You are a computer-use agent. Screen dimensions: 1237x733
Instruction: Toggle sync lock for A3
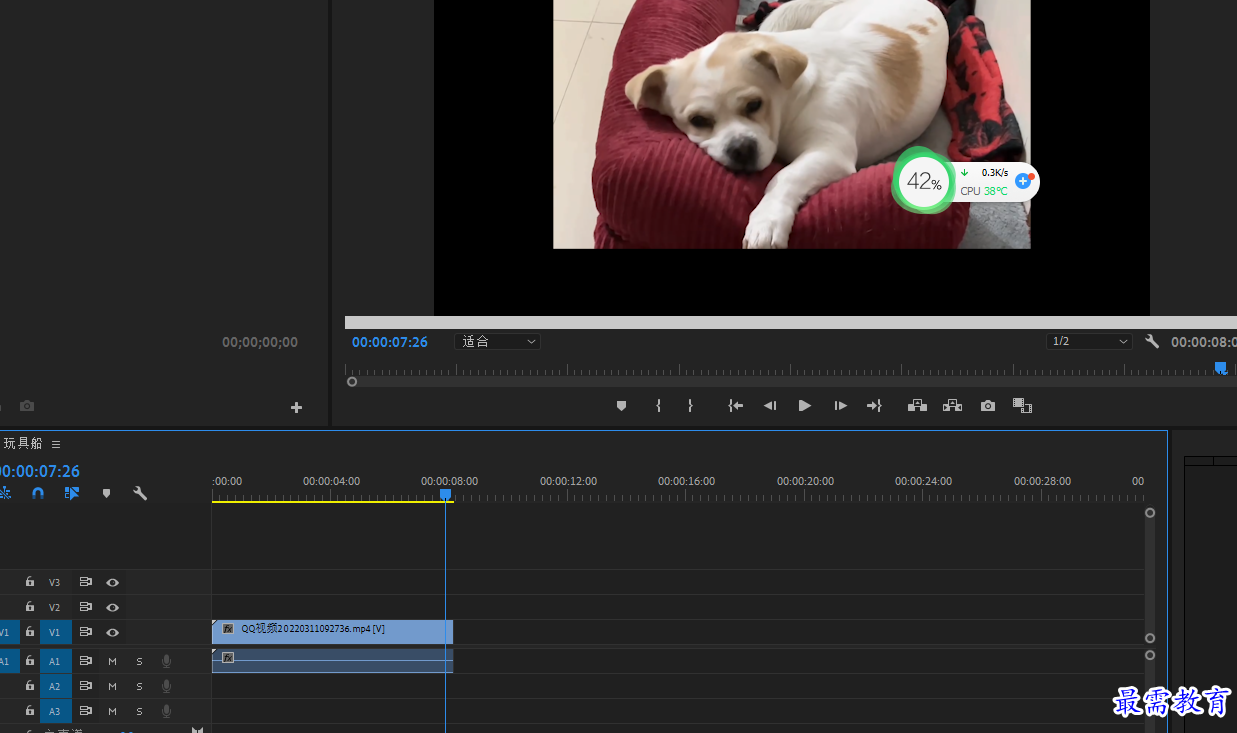[x=86, y=711]
